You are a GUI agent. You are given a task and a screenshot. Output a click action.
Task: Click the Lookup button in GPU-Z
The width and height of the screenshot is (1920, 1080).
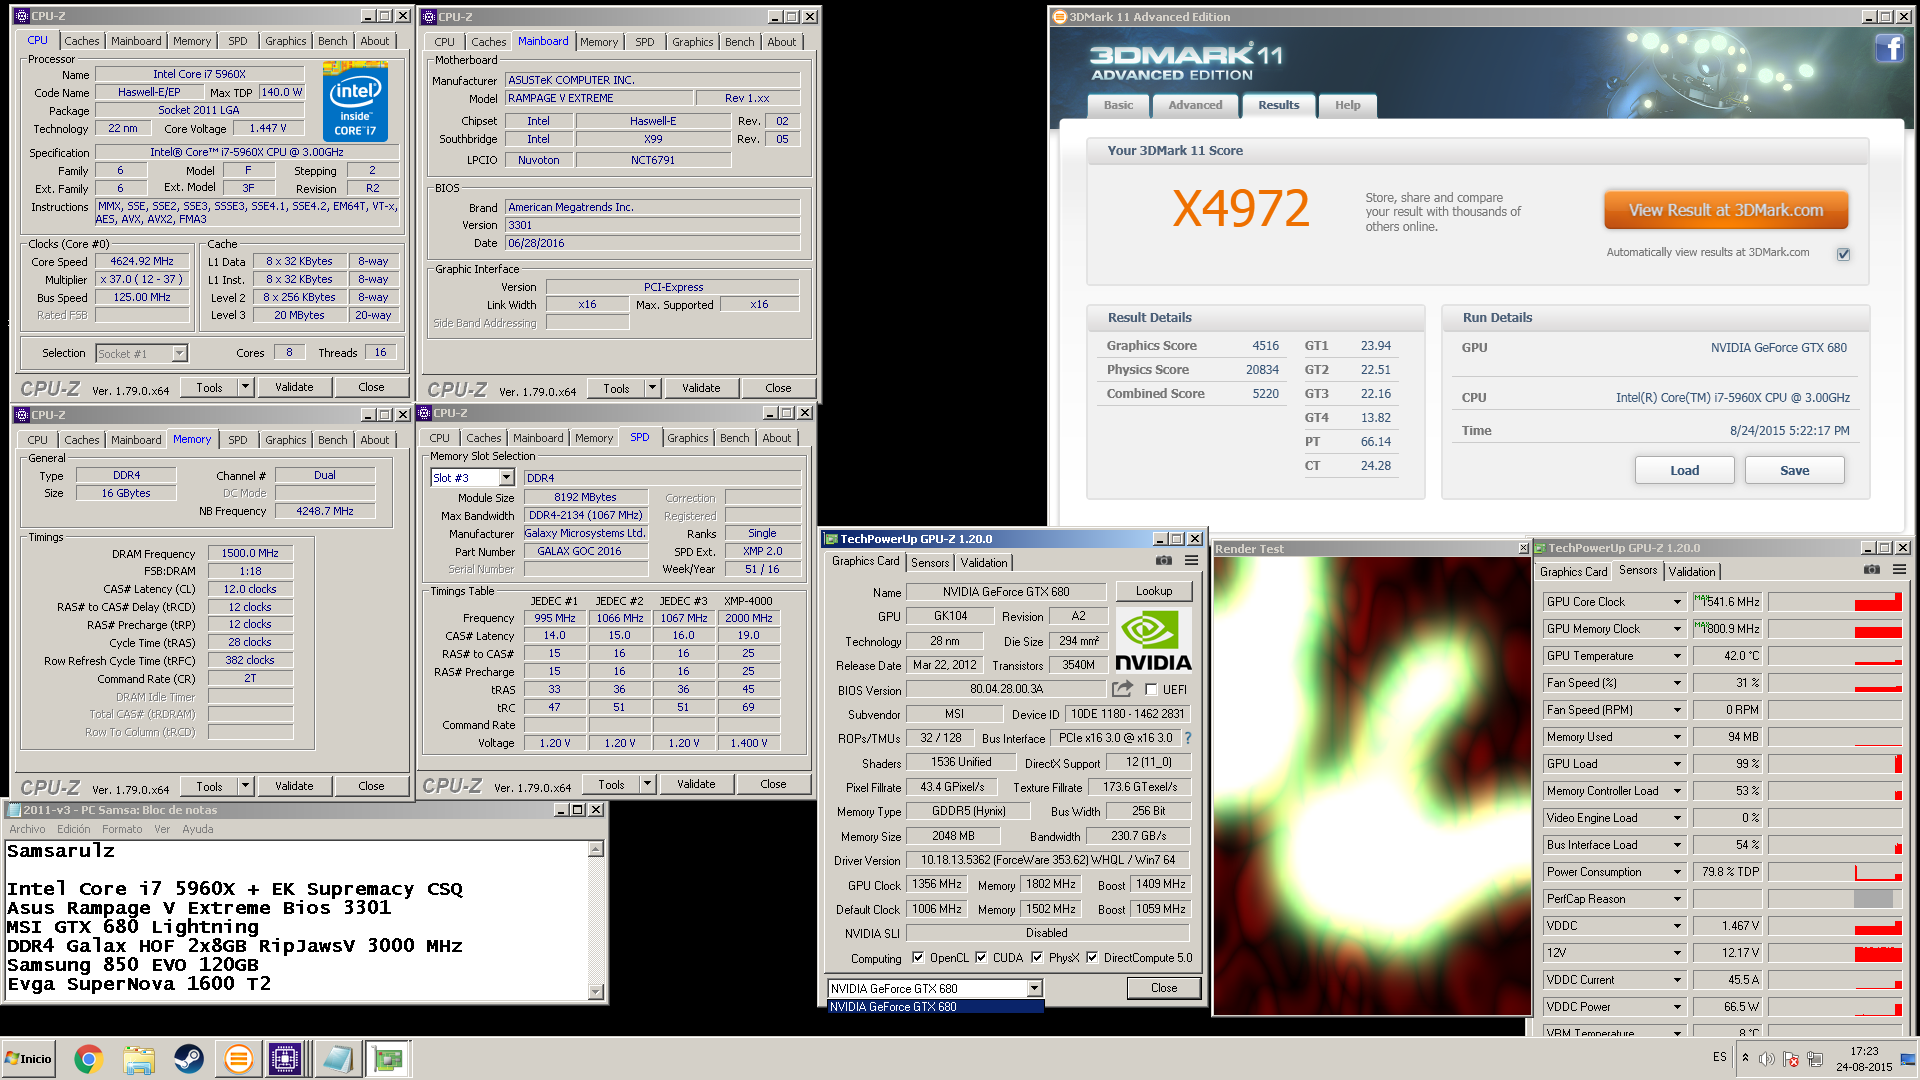pos(1153,591)
